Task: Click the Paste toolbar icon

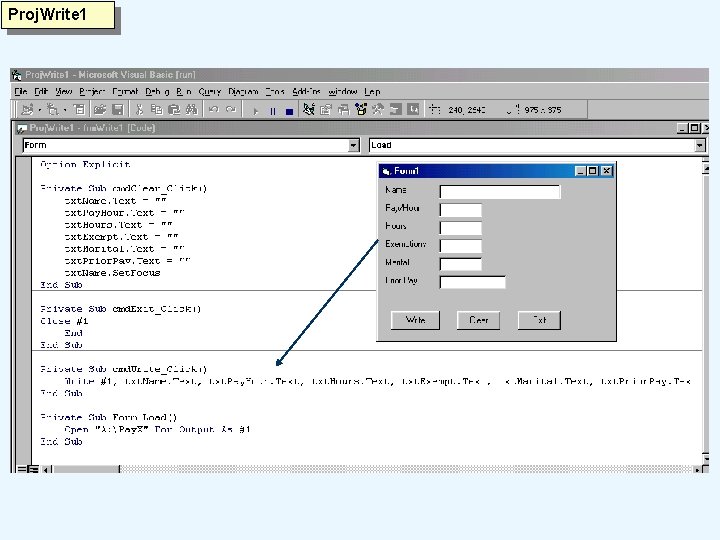Action: 174,110
